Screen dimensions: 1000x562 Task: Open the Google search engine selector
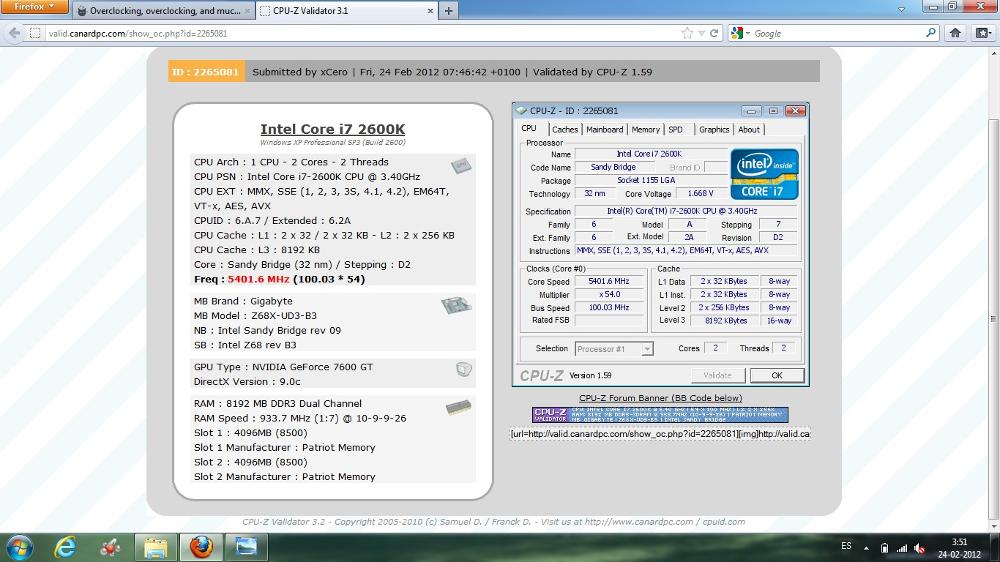pos(740,33)
